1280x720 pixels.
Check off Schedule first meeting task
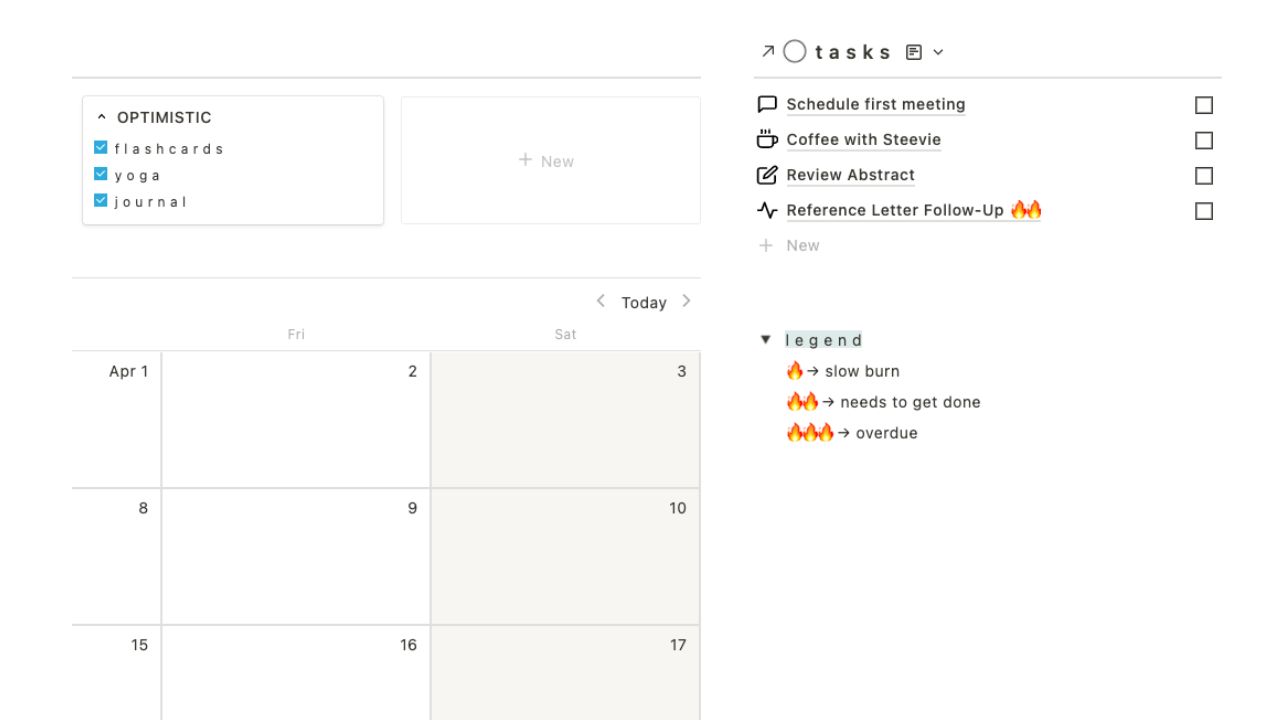click(1204, 105)
